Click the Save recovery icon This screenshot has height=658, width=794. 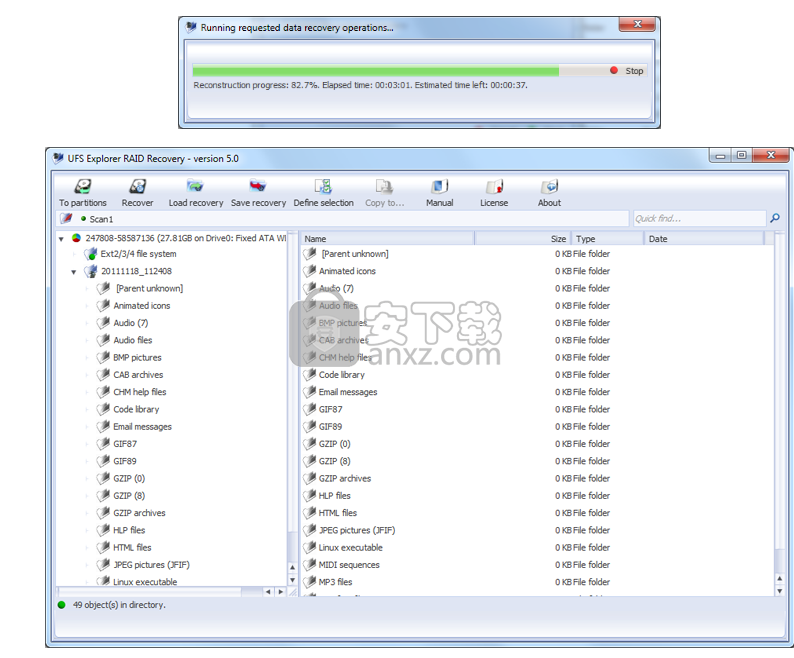[x=258, y=186]
